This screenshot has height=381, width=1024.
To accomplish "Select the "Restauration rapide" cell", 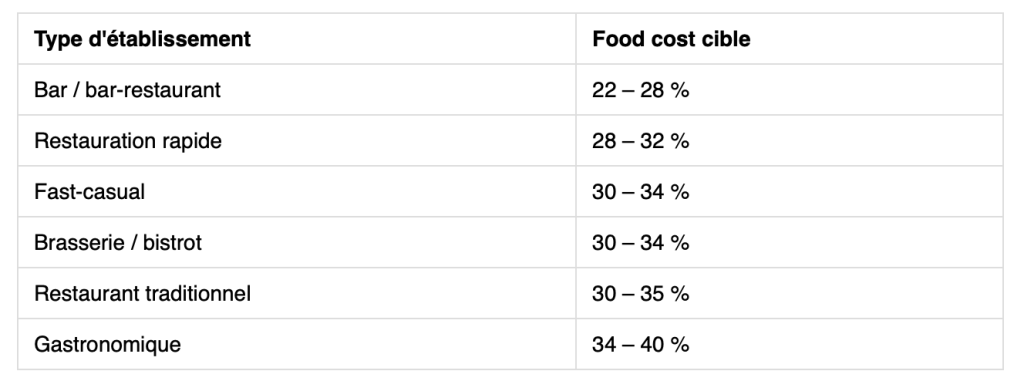I will [x=296, y=141].
